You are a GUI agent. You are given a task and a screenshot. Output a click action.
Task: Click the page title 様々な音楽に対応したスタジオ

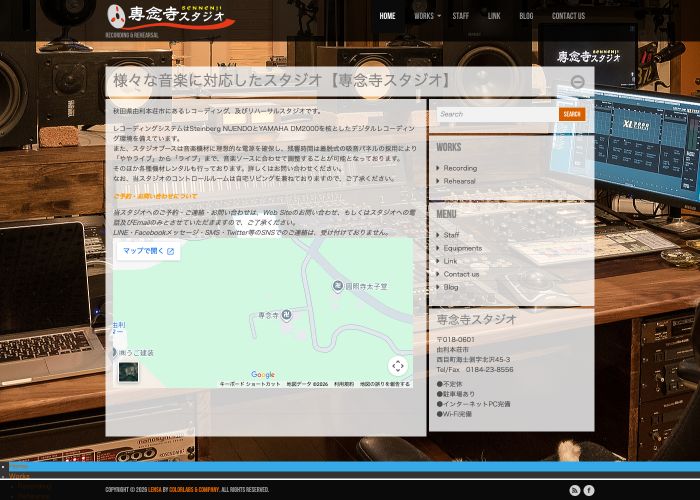click(x=282, y=81)
